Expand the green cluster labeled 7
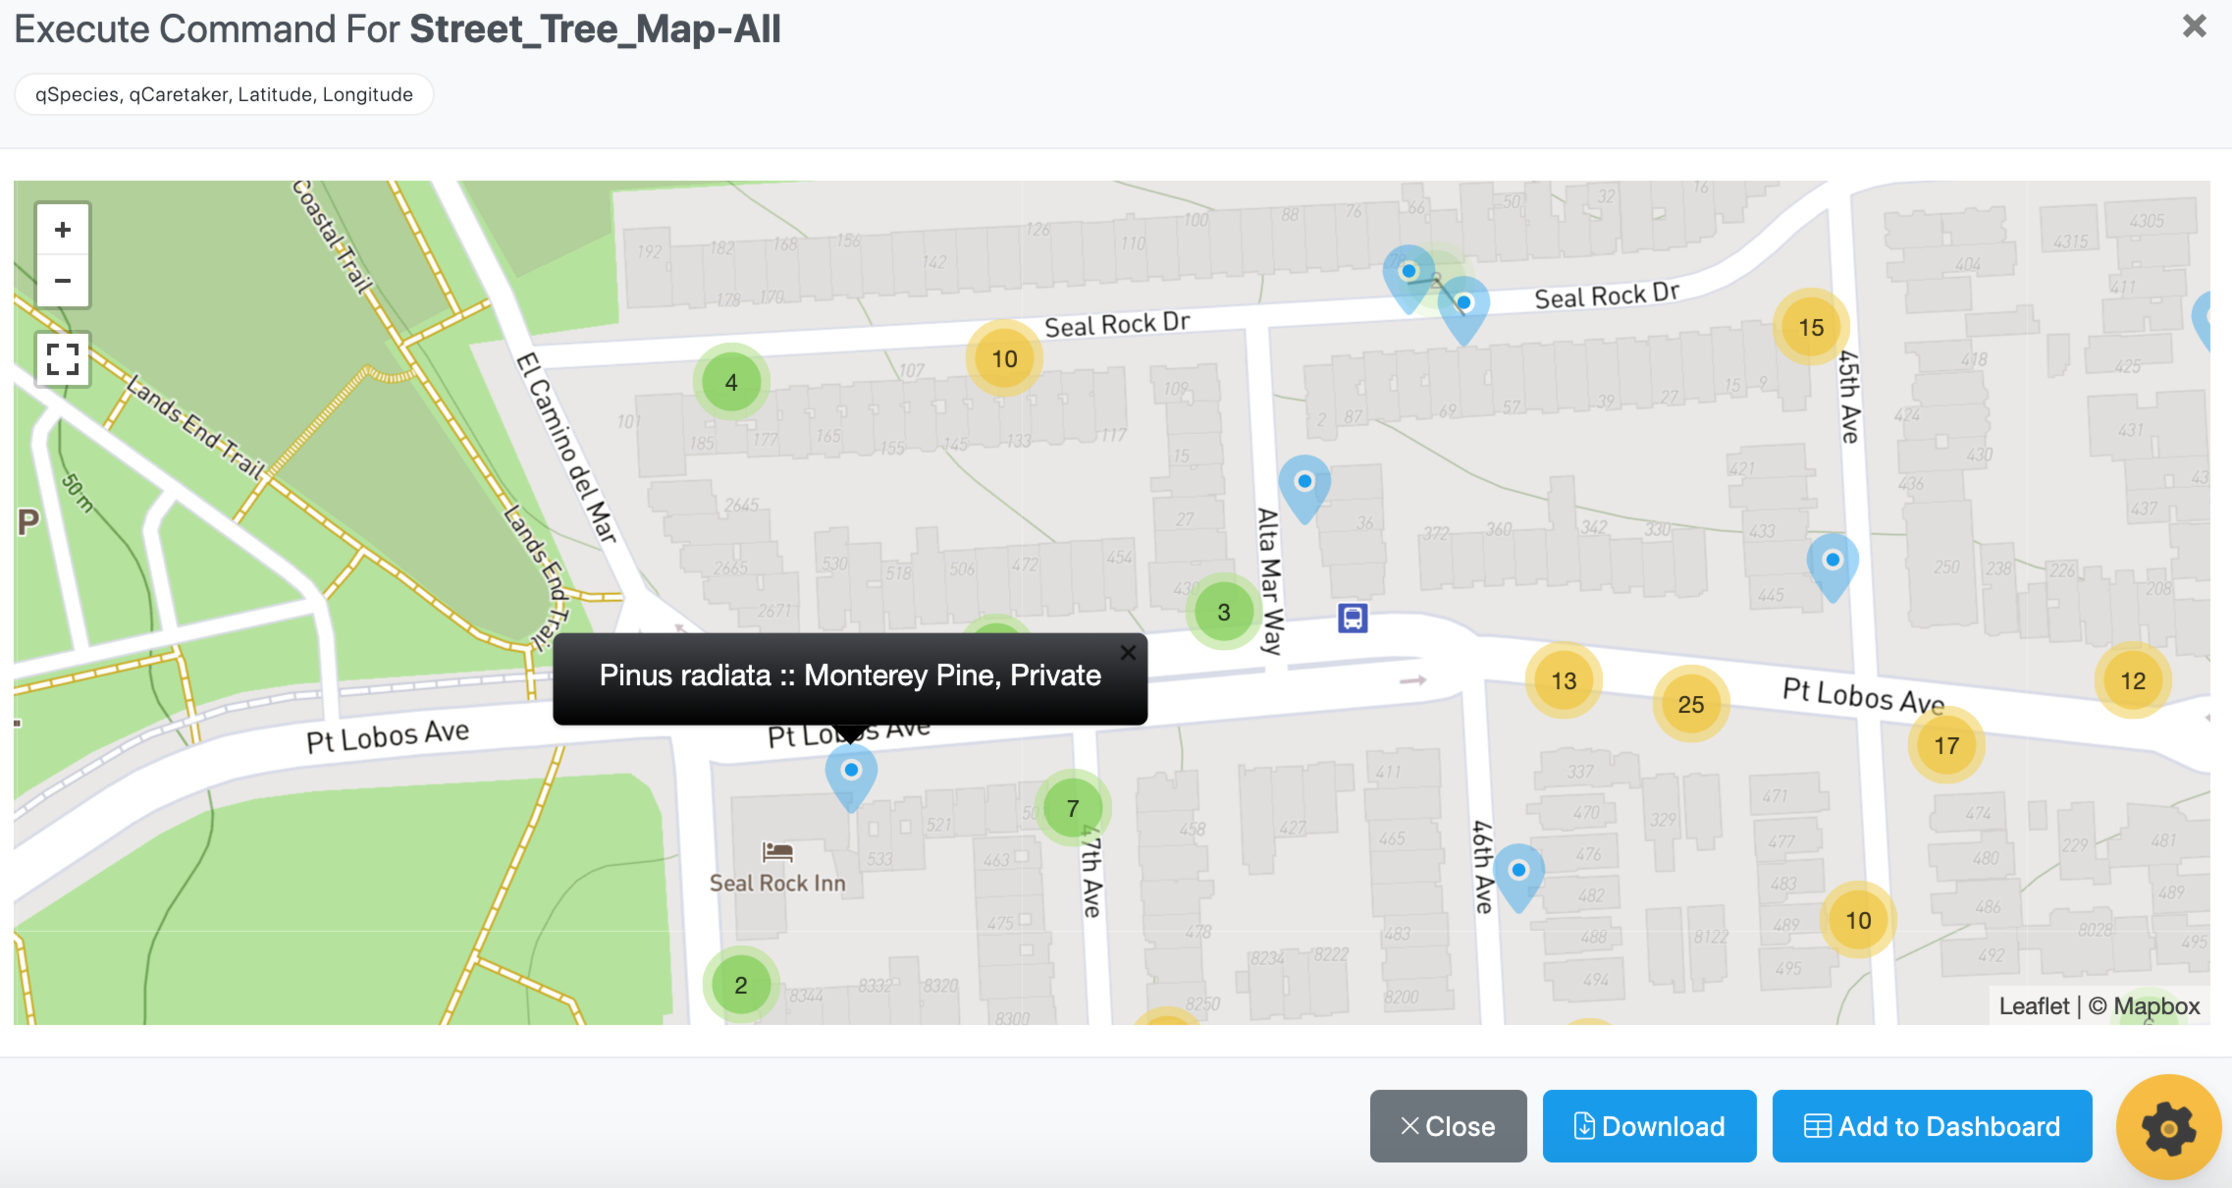This screenshot has height=1188, width=2232. click(x=1072, y=808)
